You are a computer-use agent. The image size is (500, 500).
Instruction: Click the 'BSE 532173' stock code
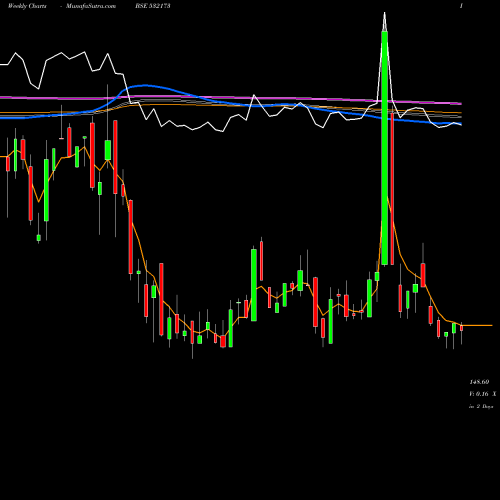pos(153,6)
